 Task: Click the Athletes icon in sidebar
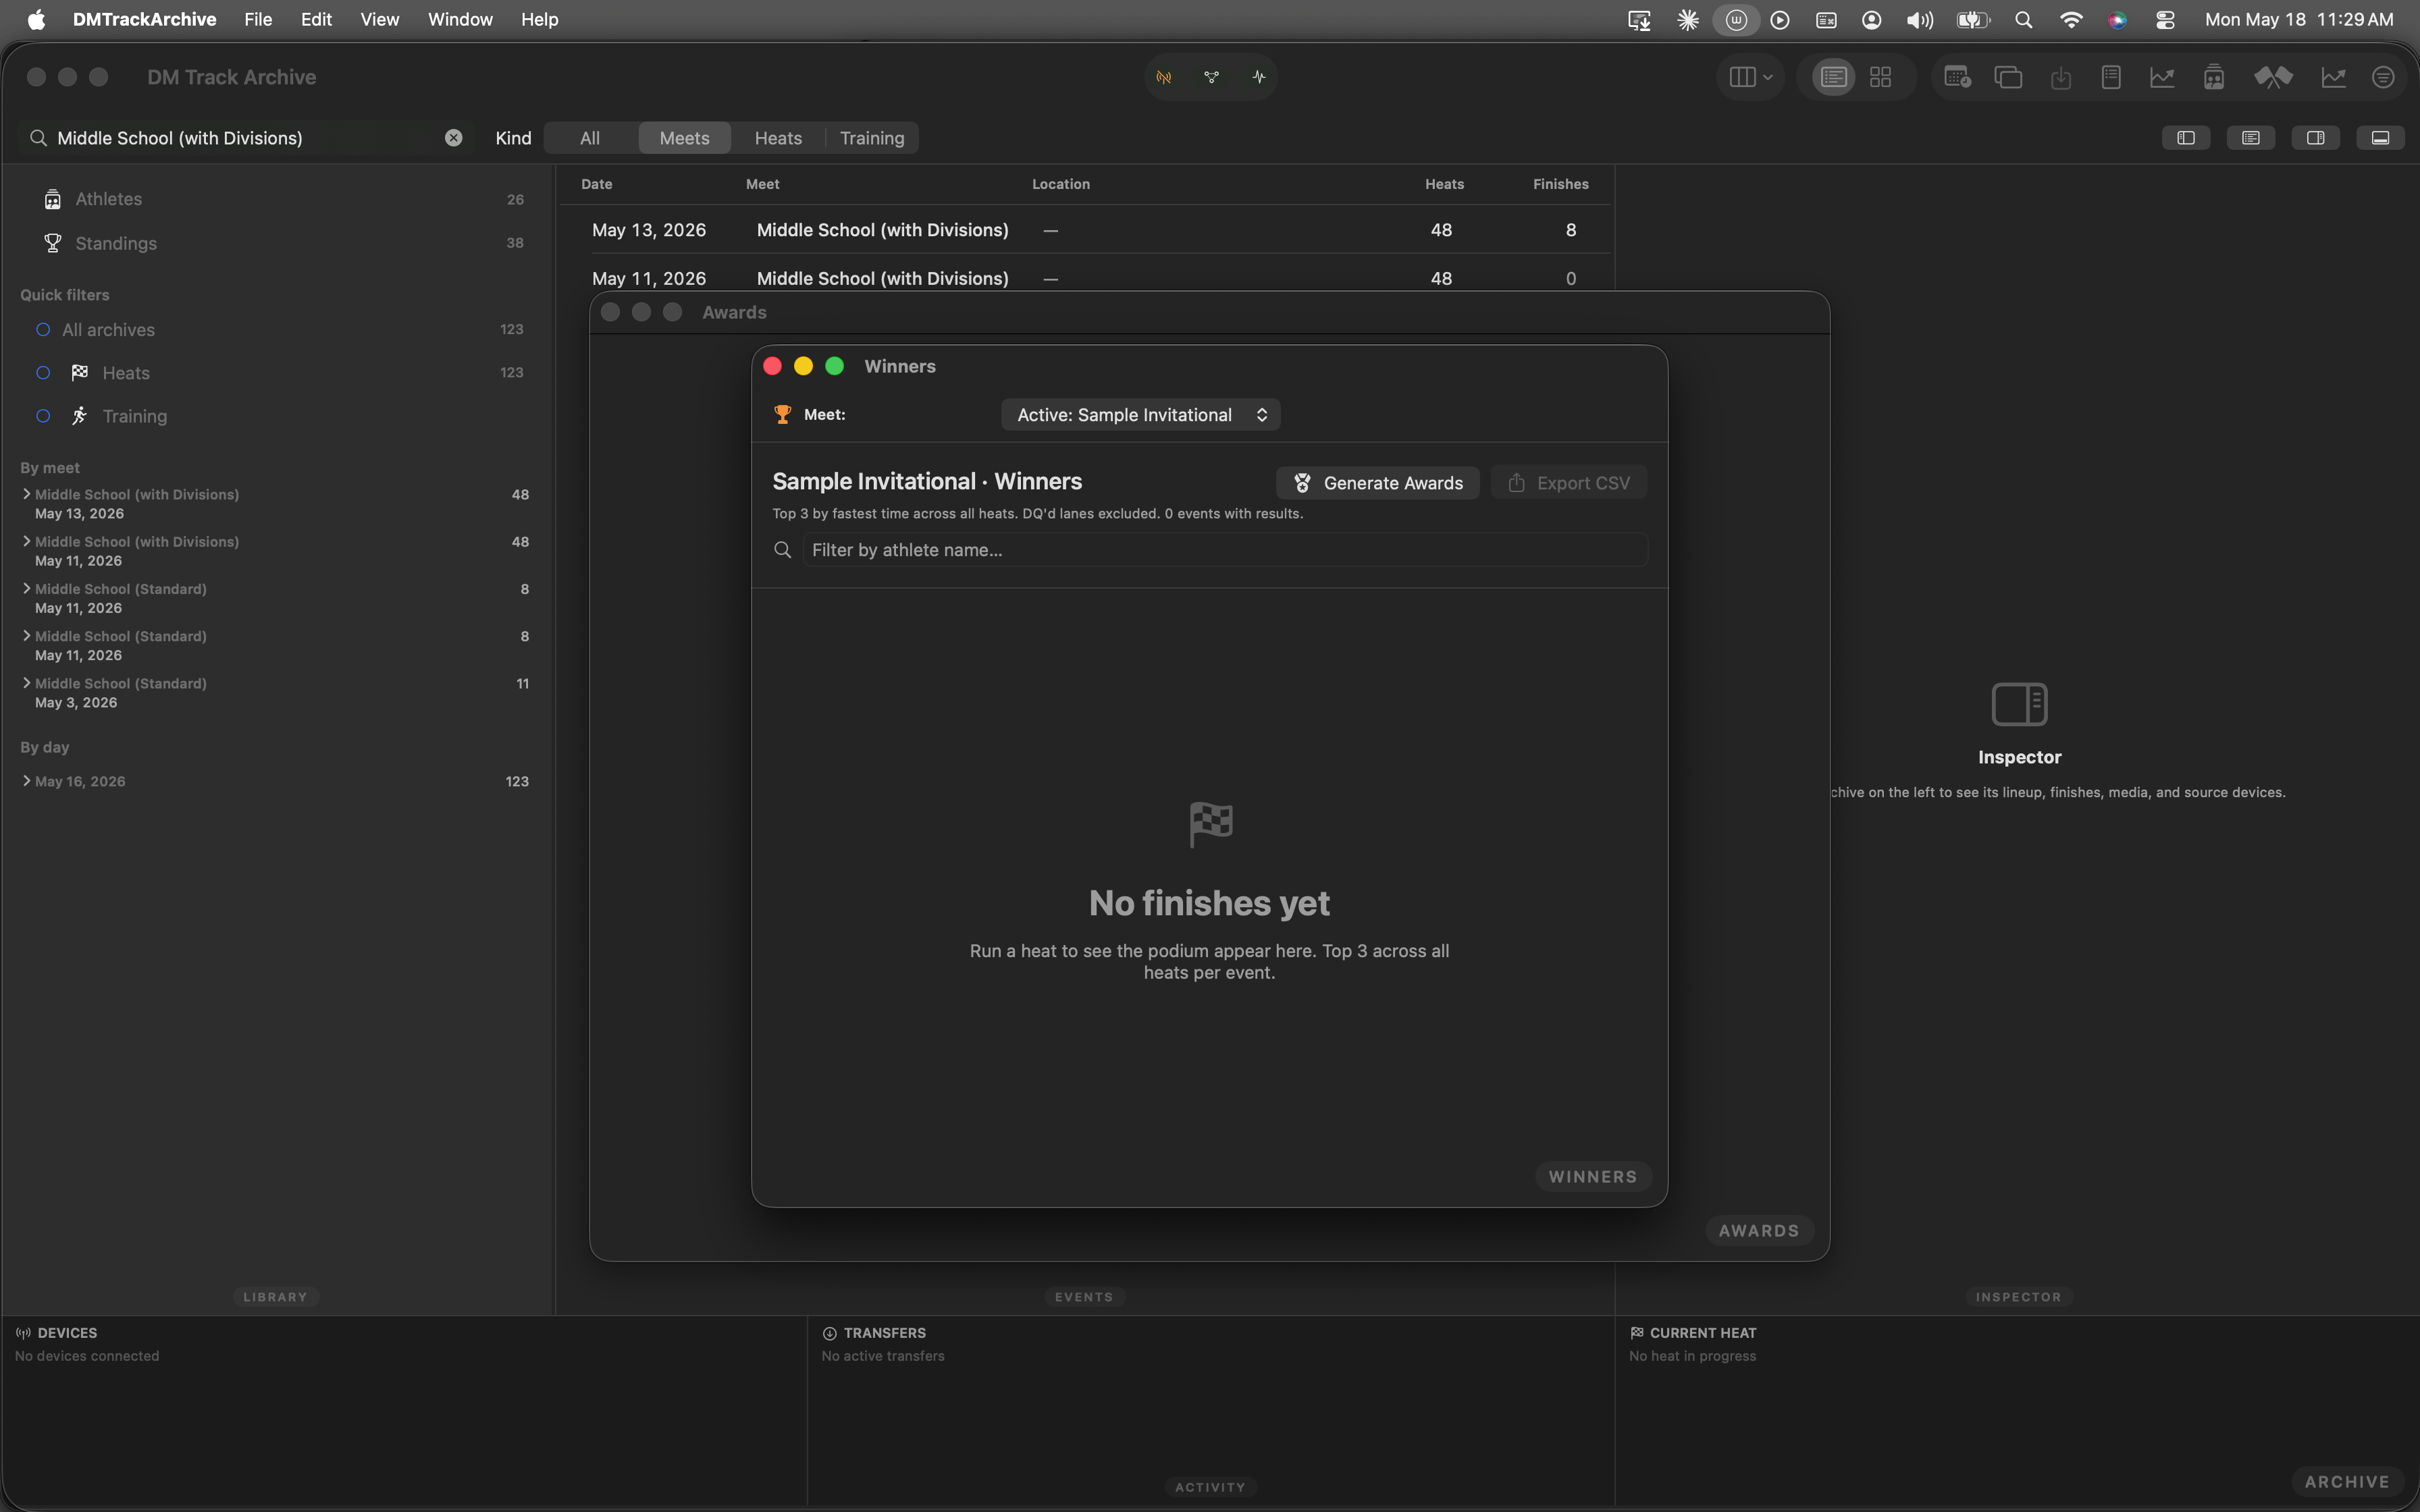(53, 199)
